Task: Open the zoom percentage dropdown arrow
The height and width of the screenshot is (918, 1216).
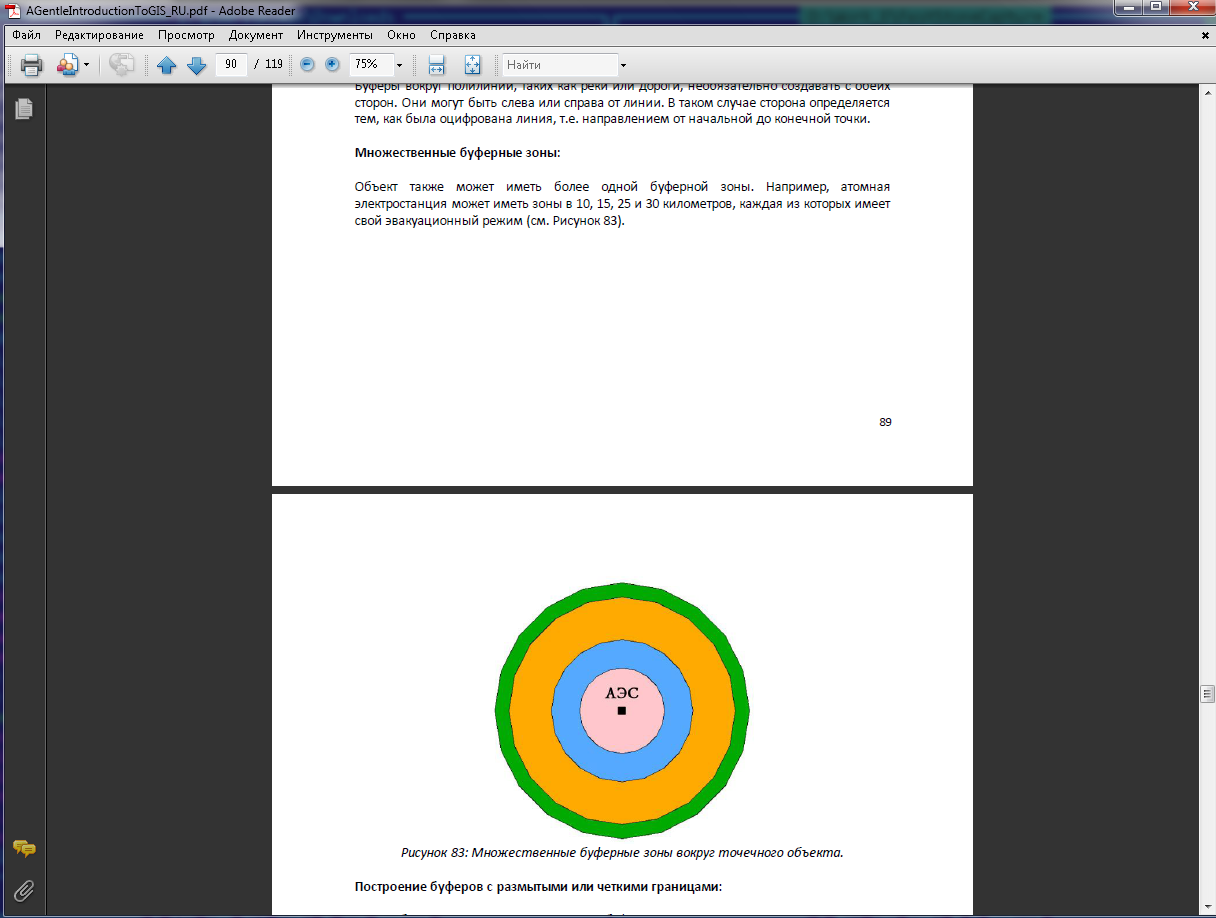Action: tap(399, 65)
